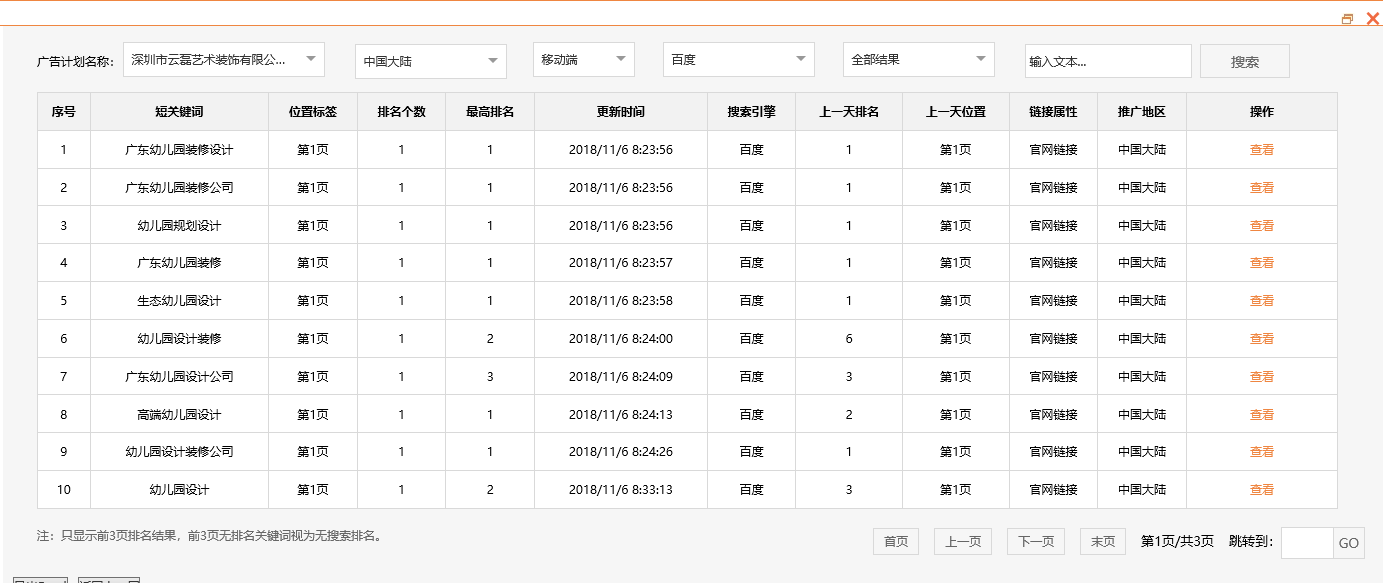The width and height of the screenshot is (1383, 583).
Task: Click the 下一页 next page button
Action: (1035, 541)
